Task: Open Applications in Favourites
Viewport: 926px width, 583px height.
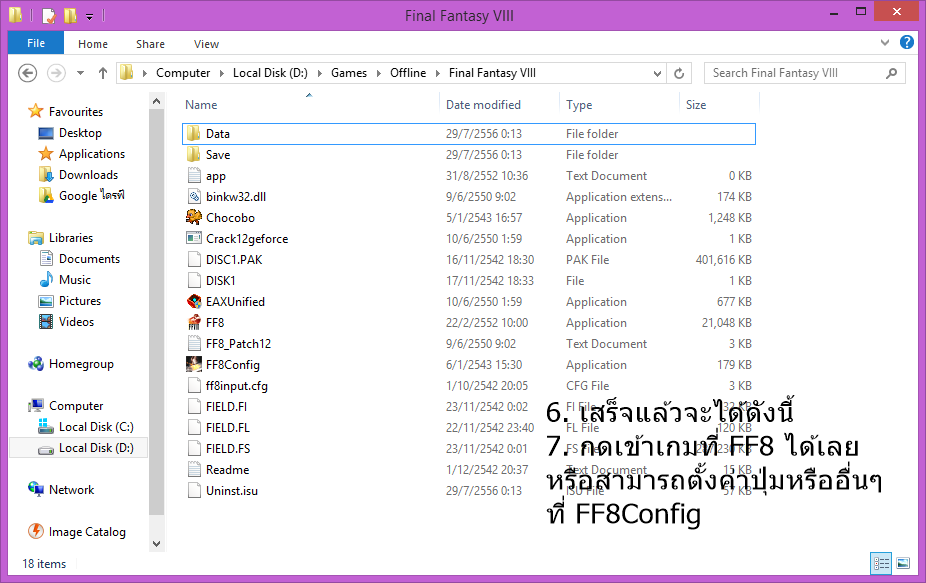Action: pos(81,154)
